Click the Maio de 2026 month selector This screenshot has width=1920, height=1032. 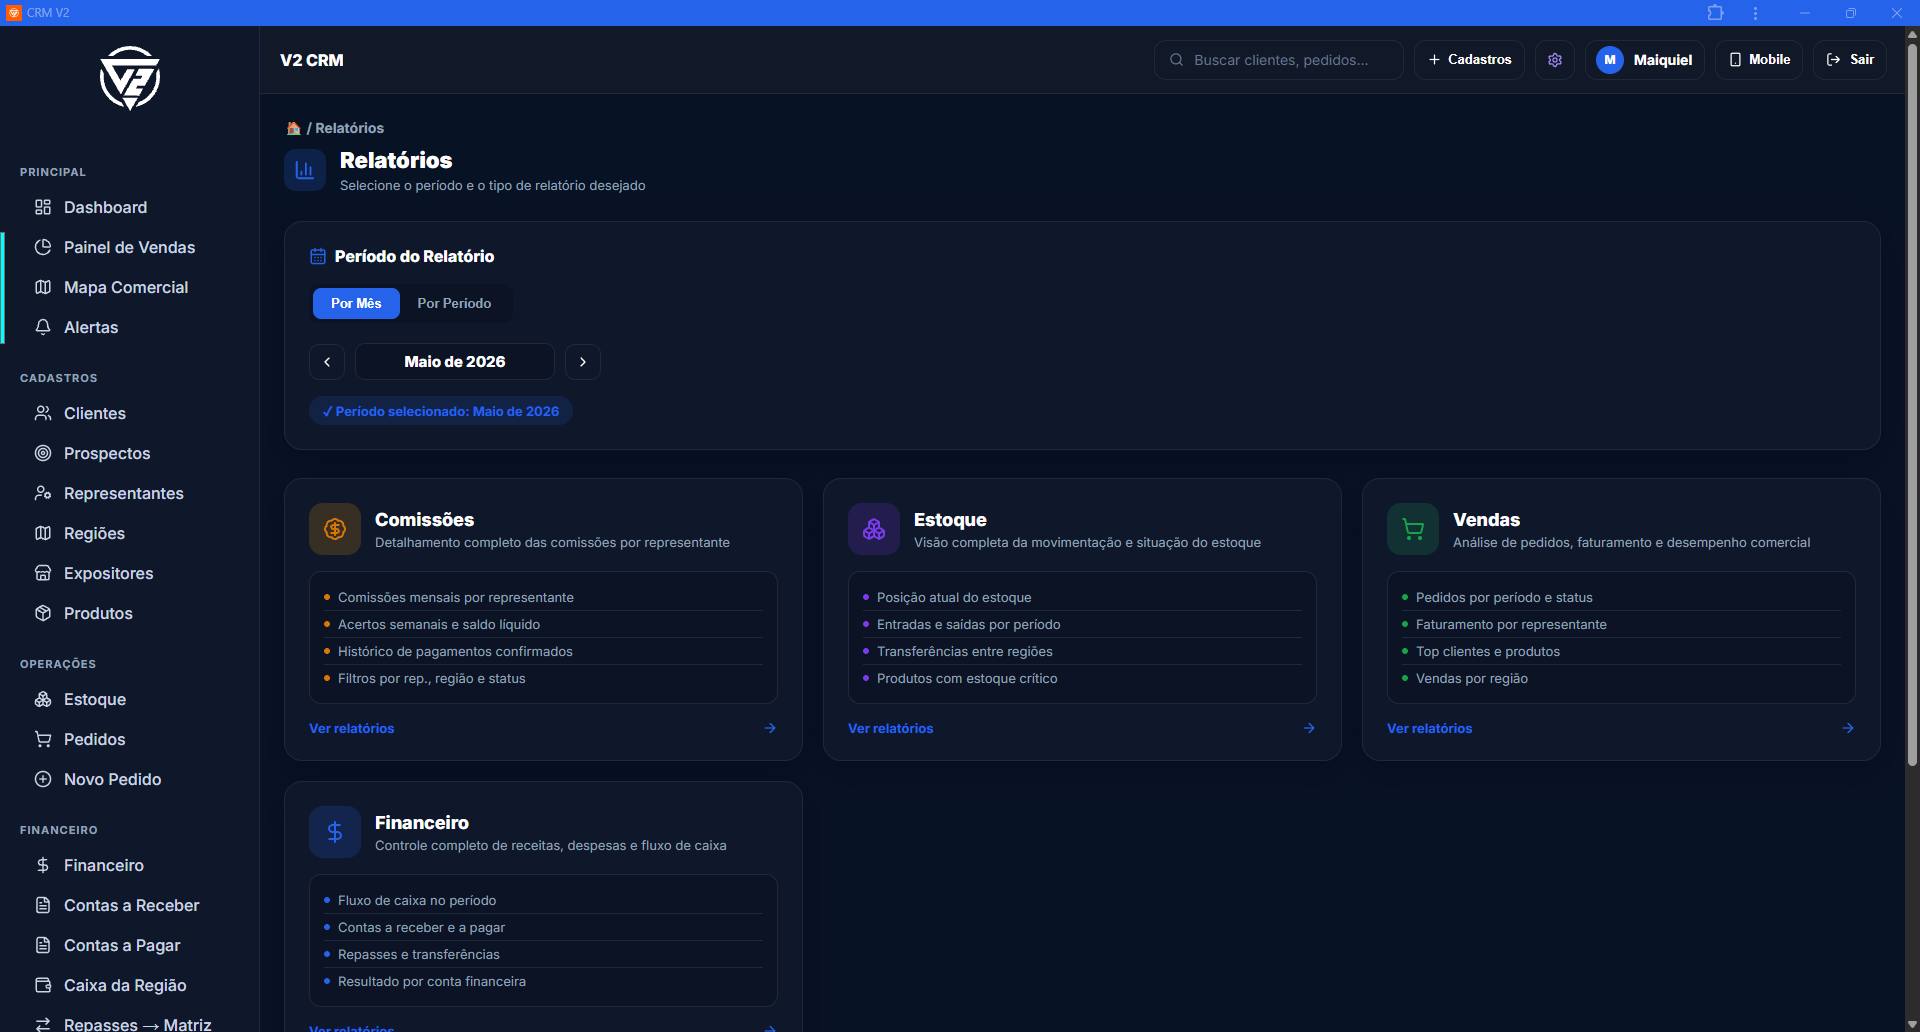[x=455, y=362]
